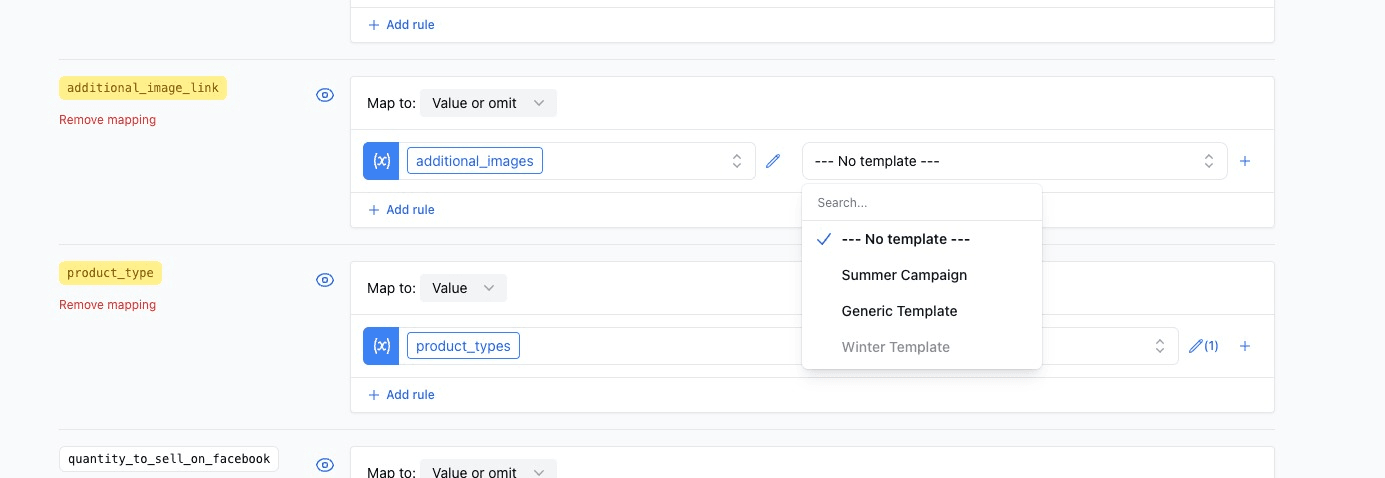Pick the checked '--- No template ---' option
Screen dimensions: 1385x478
point(905,239)
